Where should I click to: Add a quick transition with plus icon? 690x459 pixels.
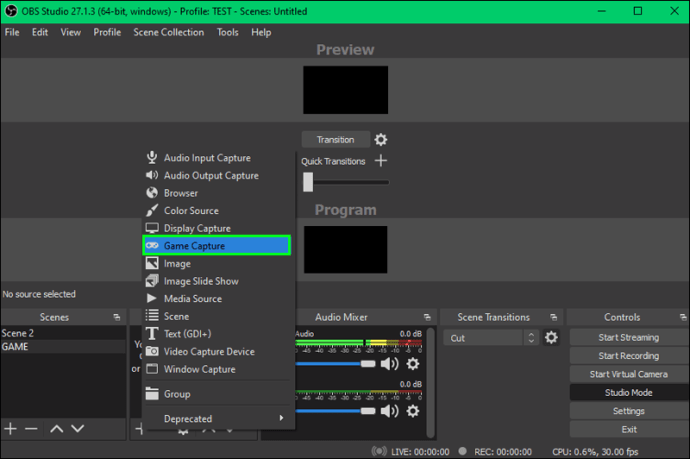(x=381, y=161)
